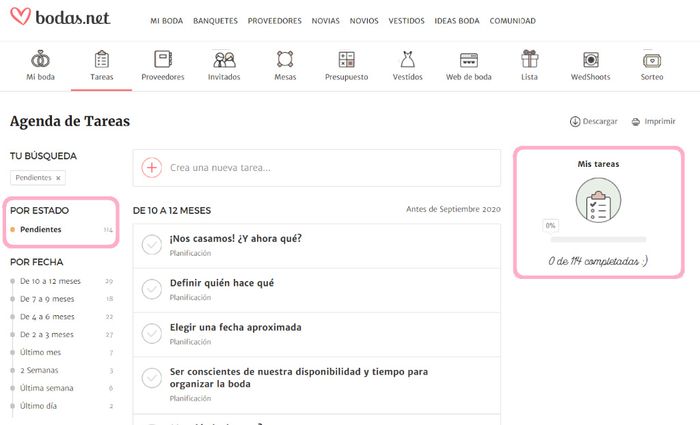Open the COMUNIDAD menu
The image size is (700, 425).
(x=512, y=21)
